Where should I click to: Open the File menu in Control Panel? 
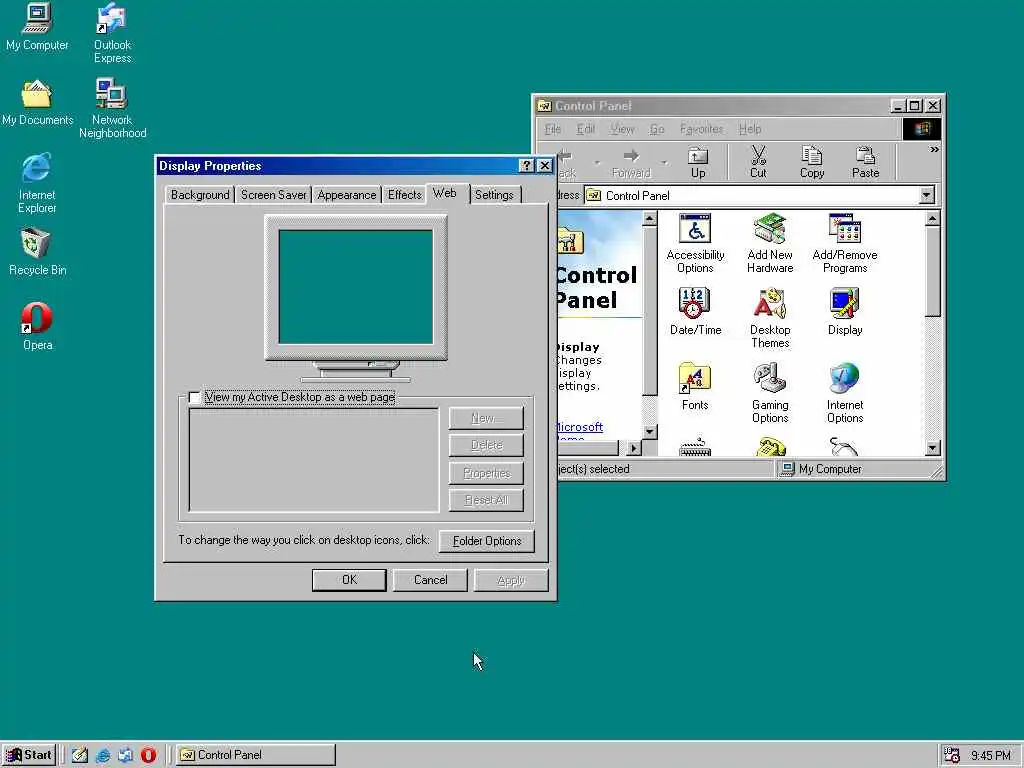tap(552, 129)
